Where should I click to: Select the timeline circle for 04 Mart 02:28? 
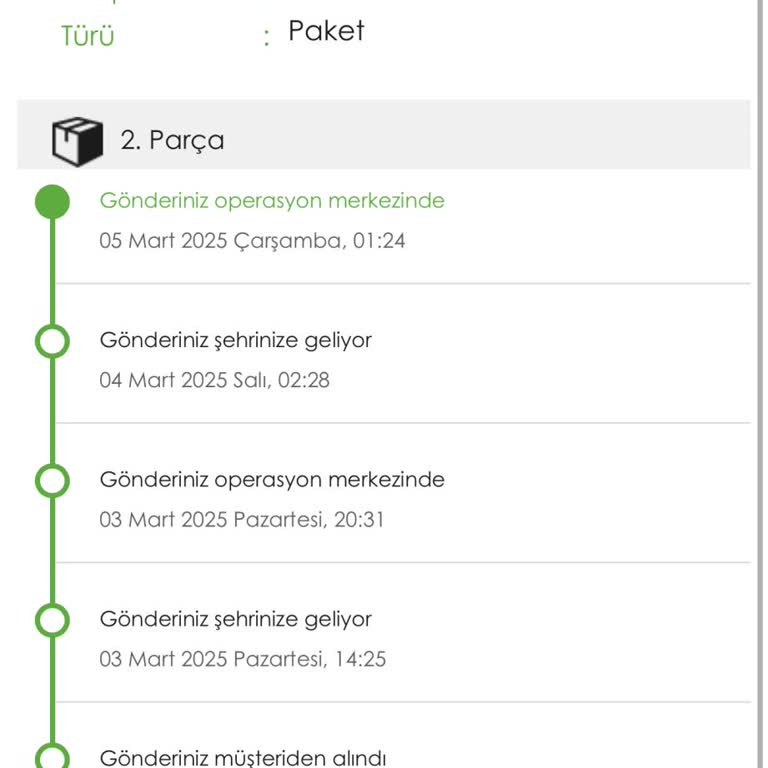tap(52, 341)
